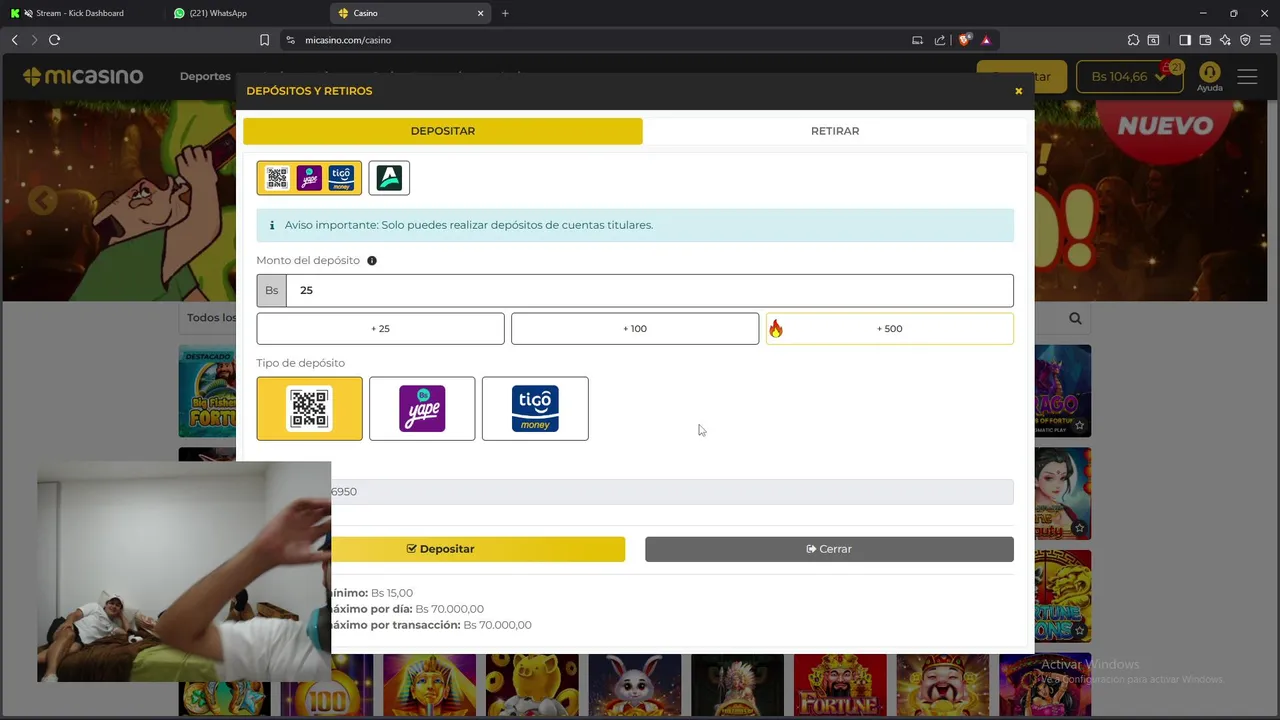This screenshot has height=720, width=1280.
Task: Open the Bs 104,66 balance dropdown
Action: point(1129,77)
